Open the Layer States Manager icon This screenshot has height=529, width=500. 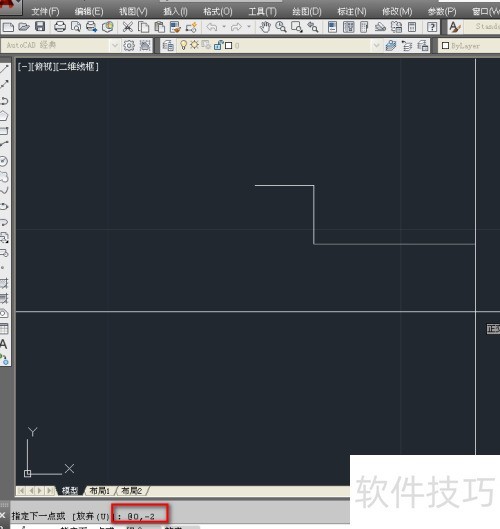coord(423,45)
